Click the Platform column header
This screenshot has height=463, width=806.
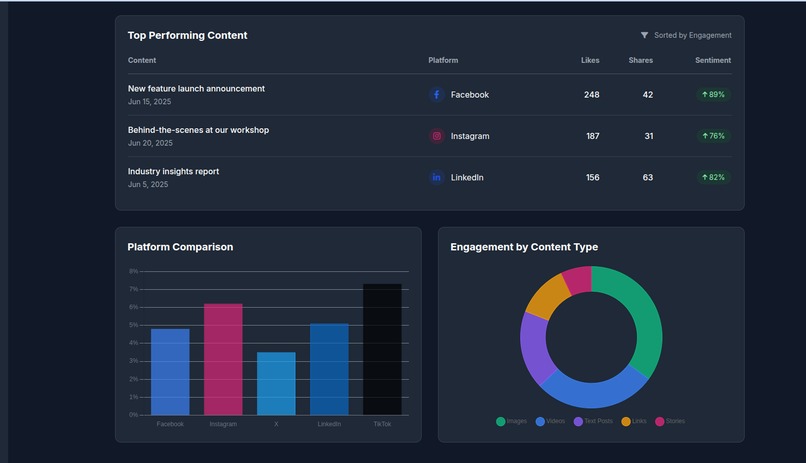coord(443,60)
